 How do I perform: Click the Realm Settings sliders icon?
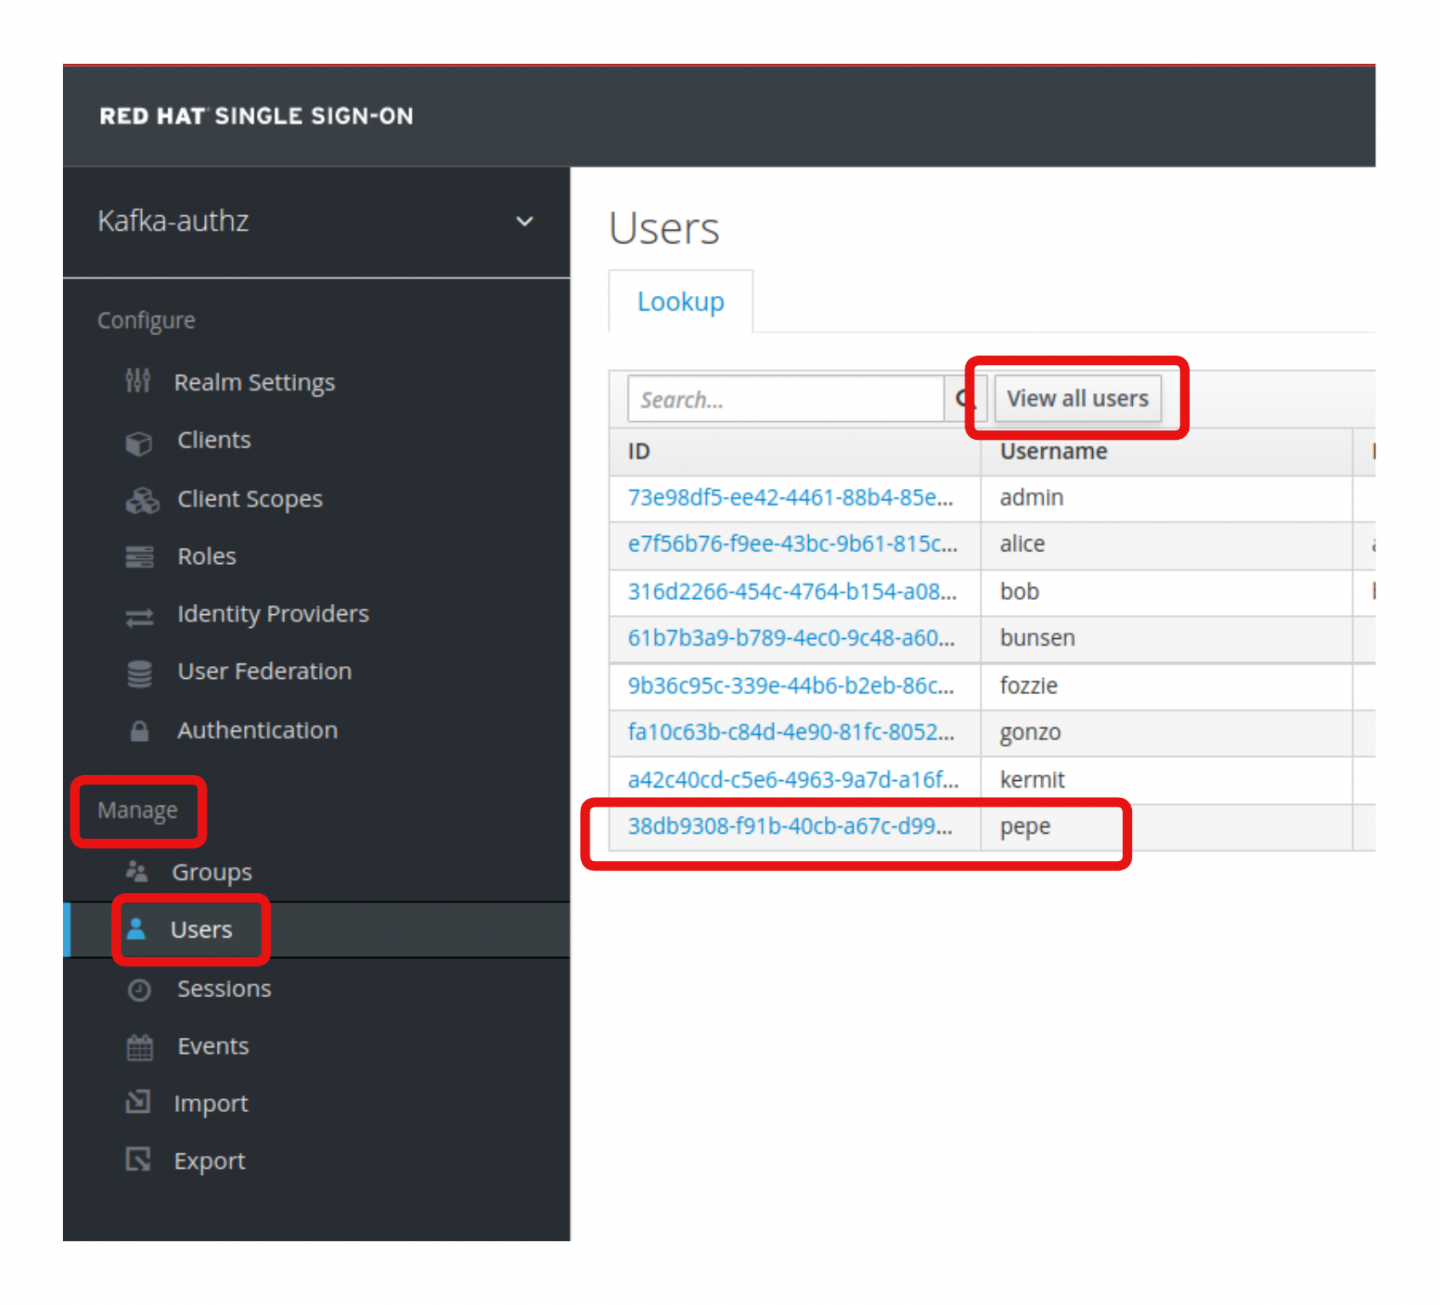(138, 381)
